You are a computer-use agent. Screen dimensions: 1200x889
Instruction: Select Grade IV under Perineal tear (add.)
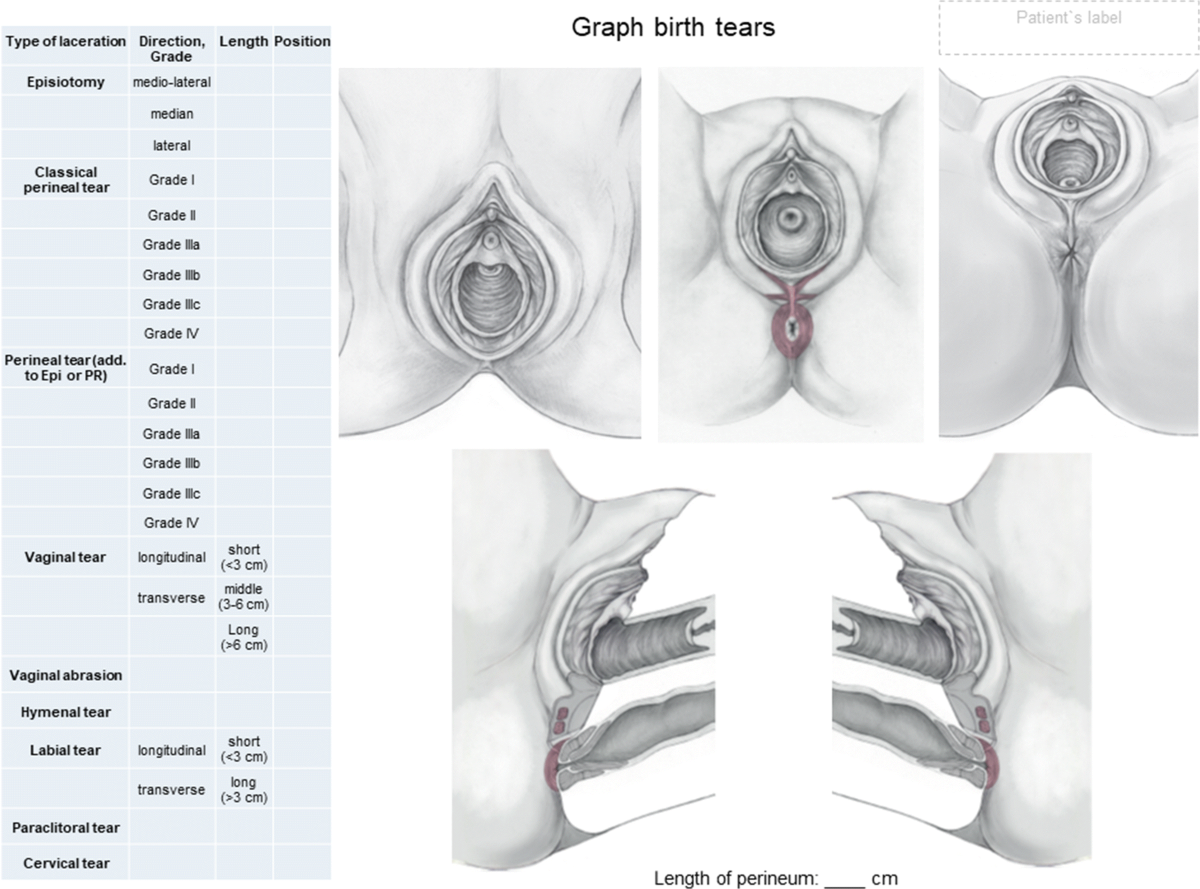click(x=172, y=523)
